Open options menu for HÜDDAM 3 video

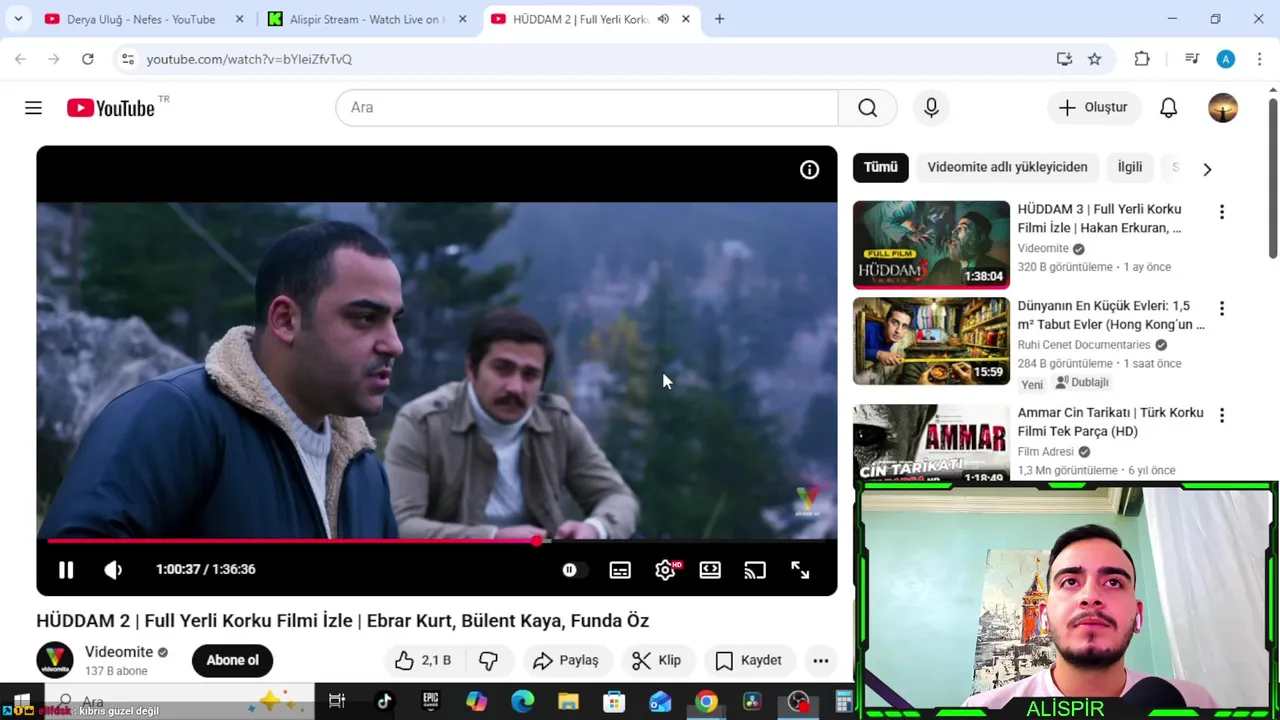point(1221,212)
